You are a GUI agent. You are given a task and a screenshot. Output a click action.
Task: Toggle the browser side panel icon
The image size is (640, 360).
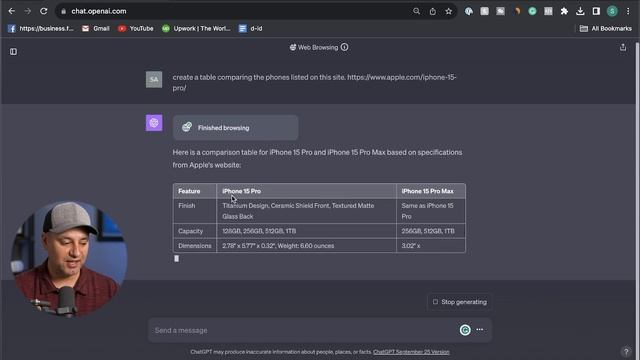596,11
